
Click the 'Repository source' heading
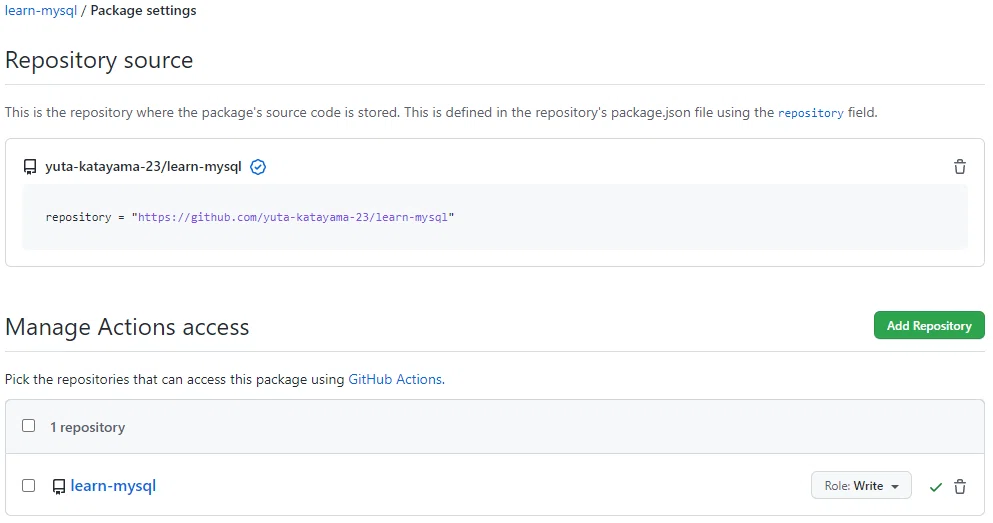(99, 60)
